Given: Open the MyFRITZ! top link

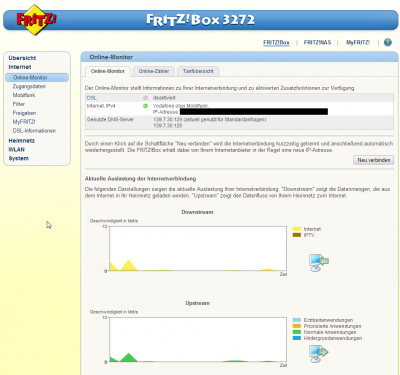Looking at the screenshot, I should point(358,43).
